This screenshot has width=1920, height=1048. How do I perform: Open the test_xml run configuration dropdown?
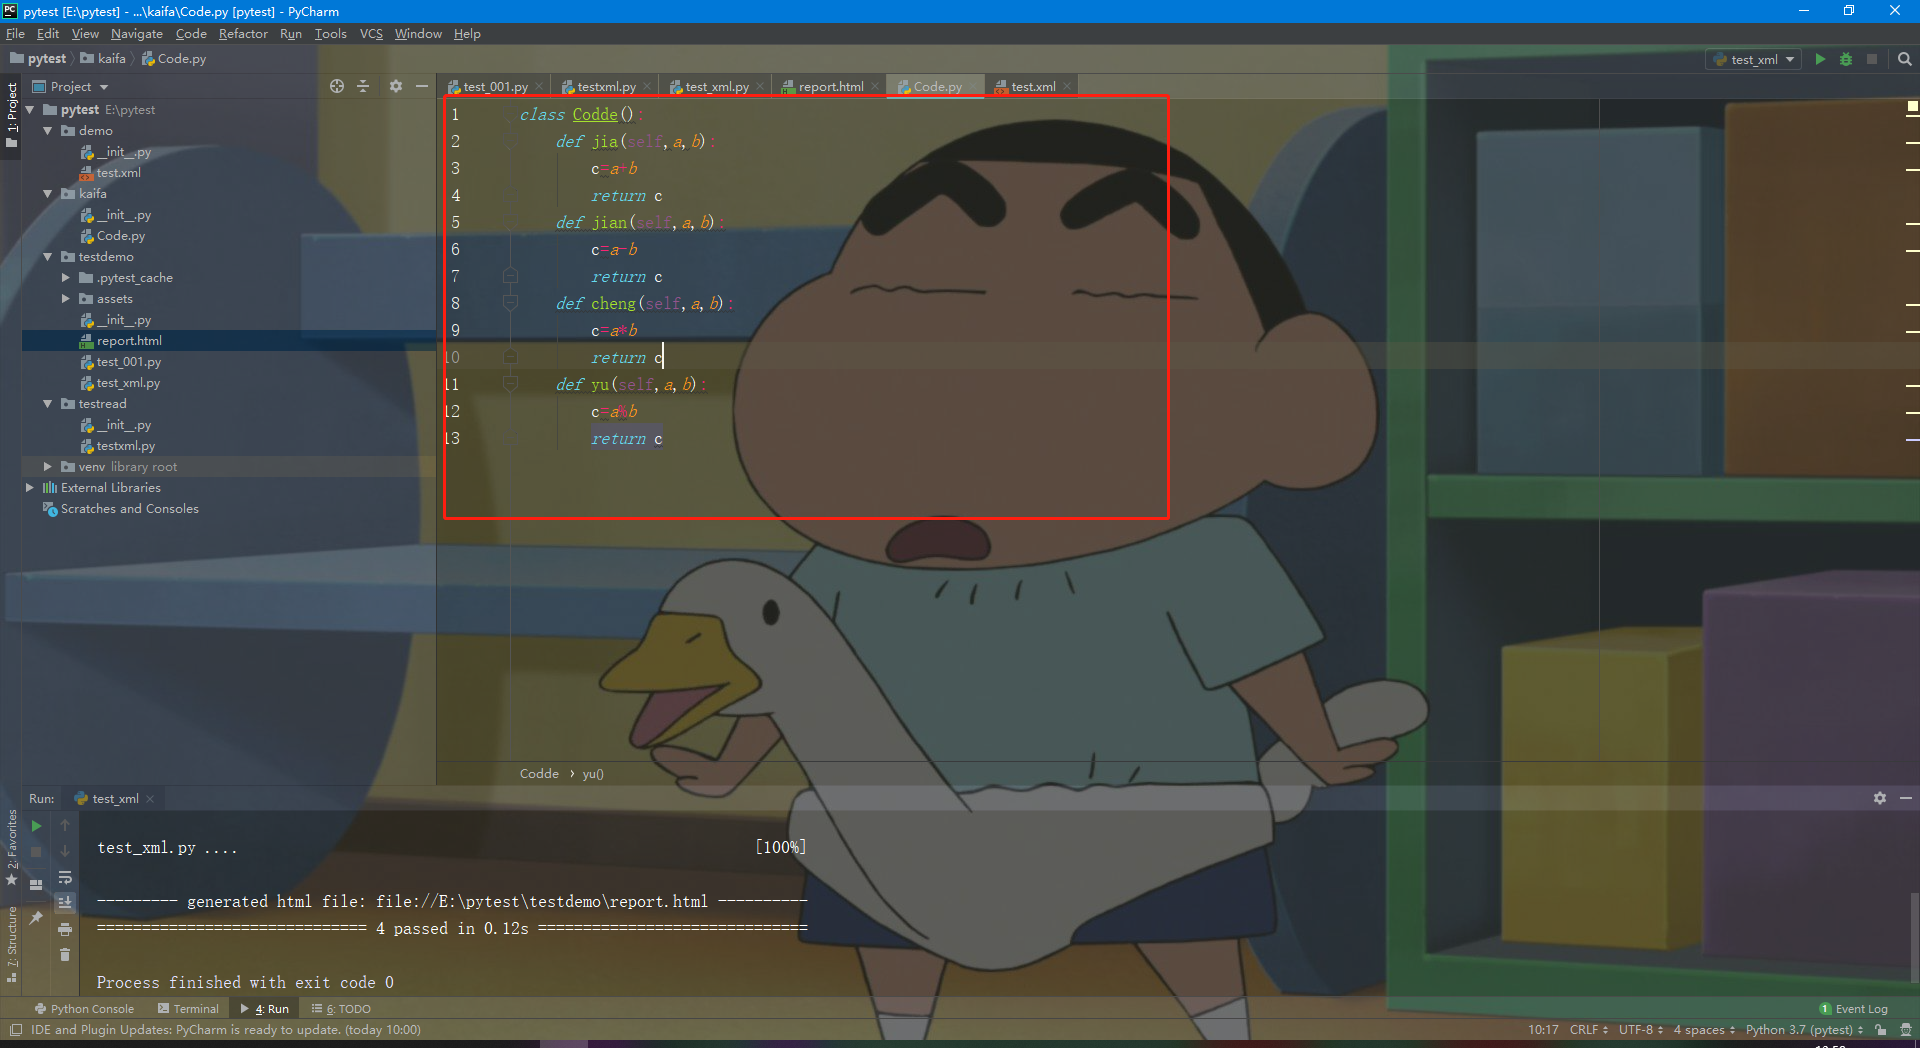(1753, 59)
